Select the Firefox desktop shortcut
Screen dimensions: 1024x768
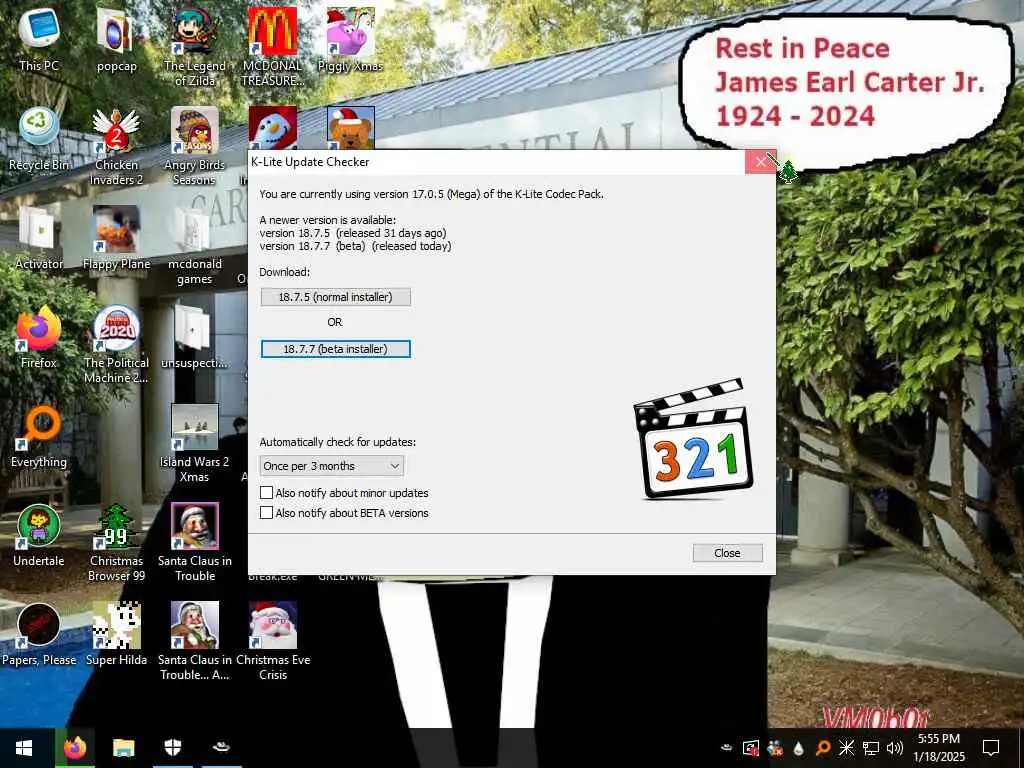(39, 337)
